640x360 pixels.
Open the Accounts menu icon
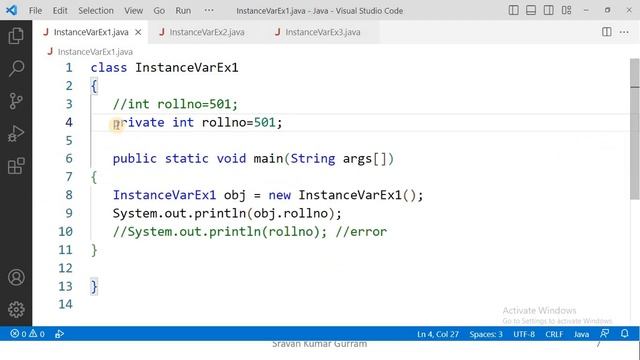point(16,278)
